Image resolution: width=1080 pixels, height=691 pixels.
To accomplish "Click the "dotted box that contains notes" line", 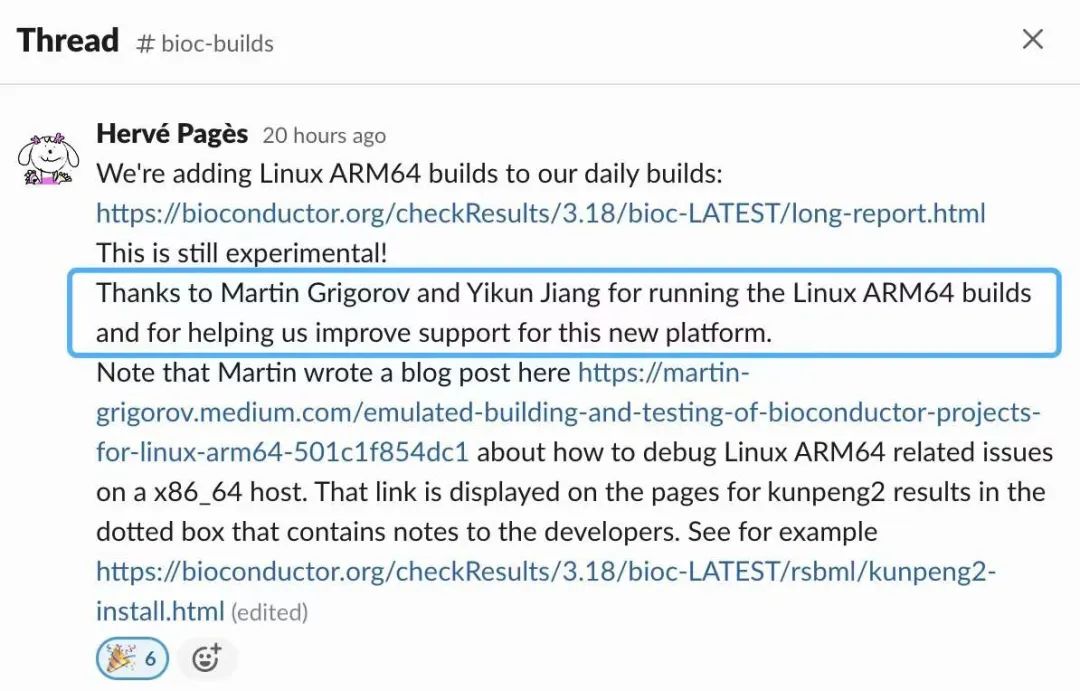I will 486,532.
